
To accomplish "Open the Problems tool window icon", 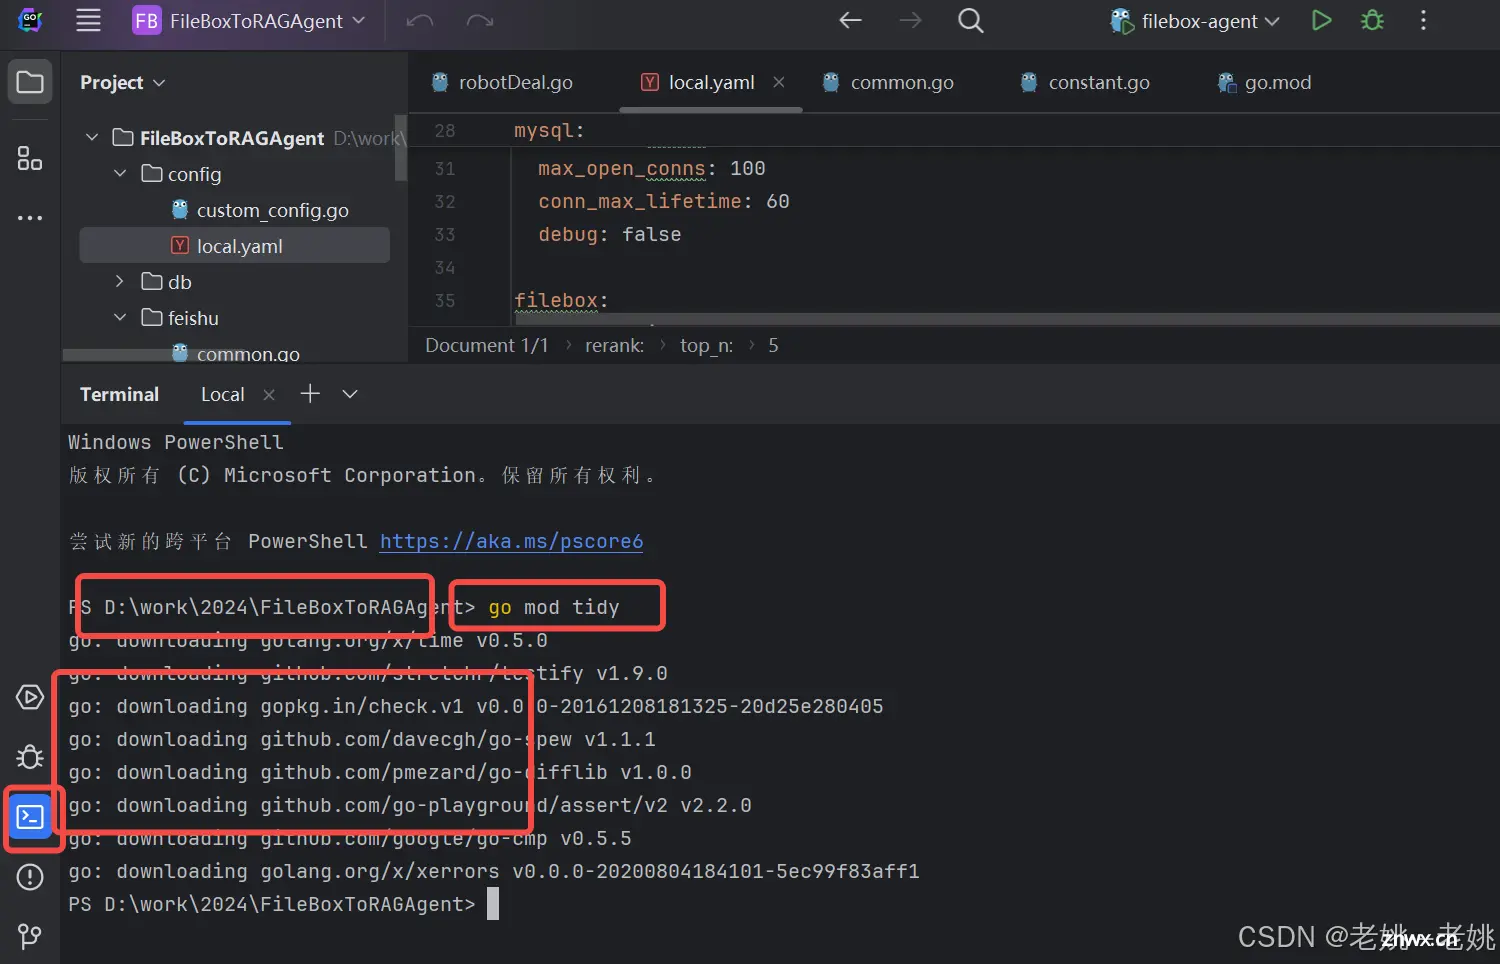I will [x=30, y=877].
